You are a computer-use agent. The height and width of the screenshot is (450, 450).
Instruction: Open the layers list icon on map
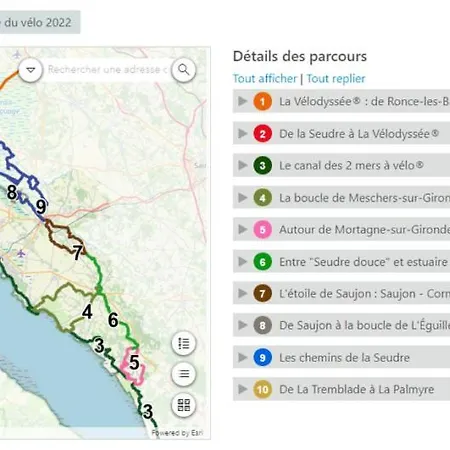pos(184,374)
